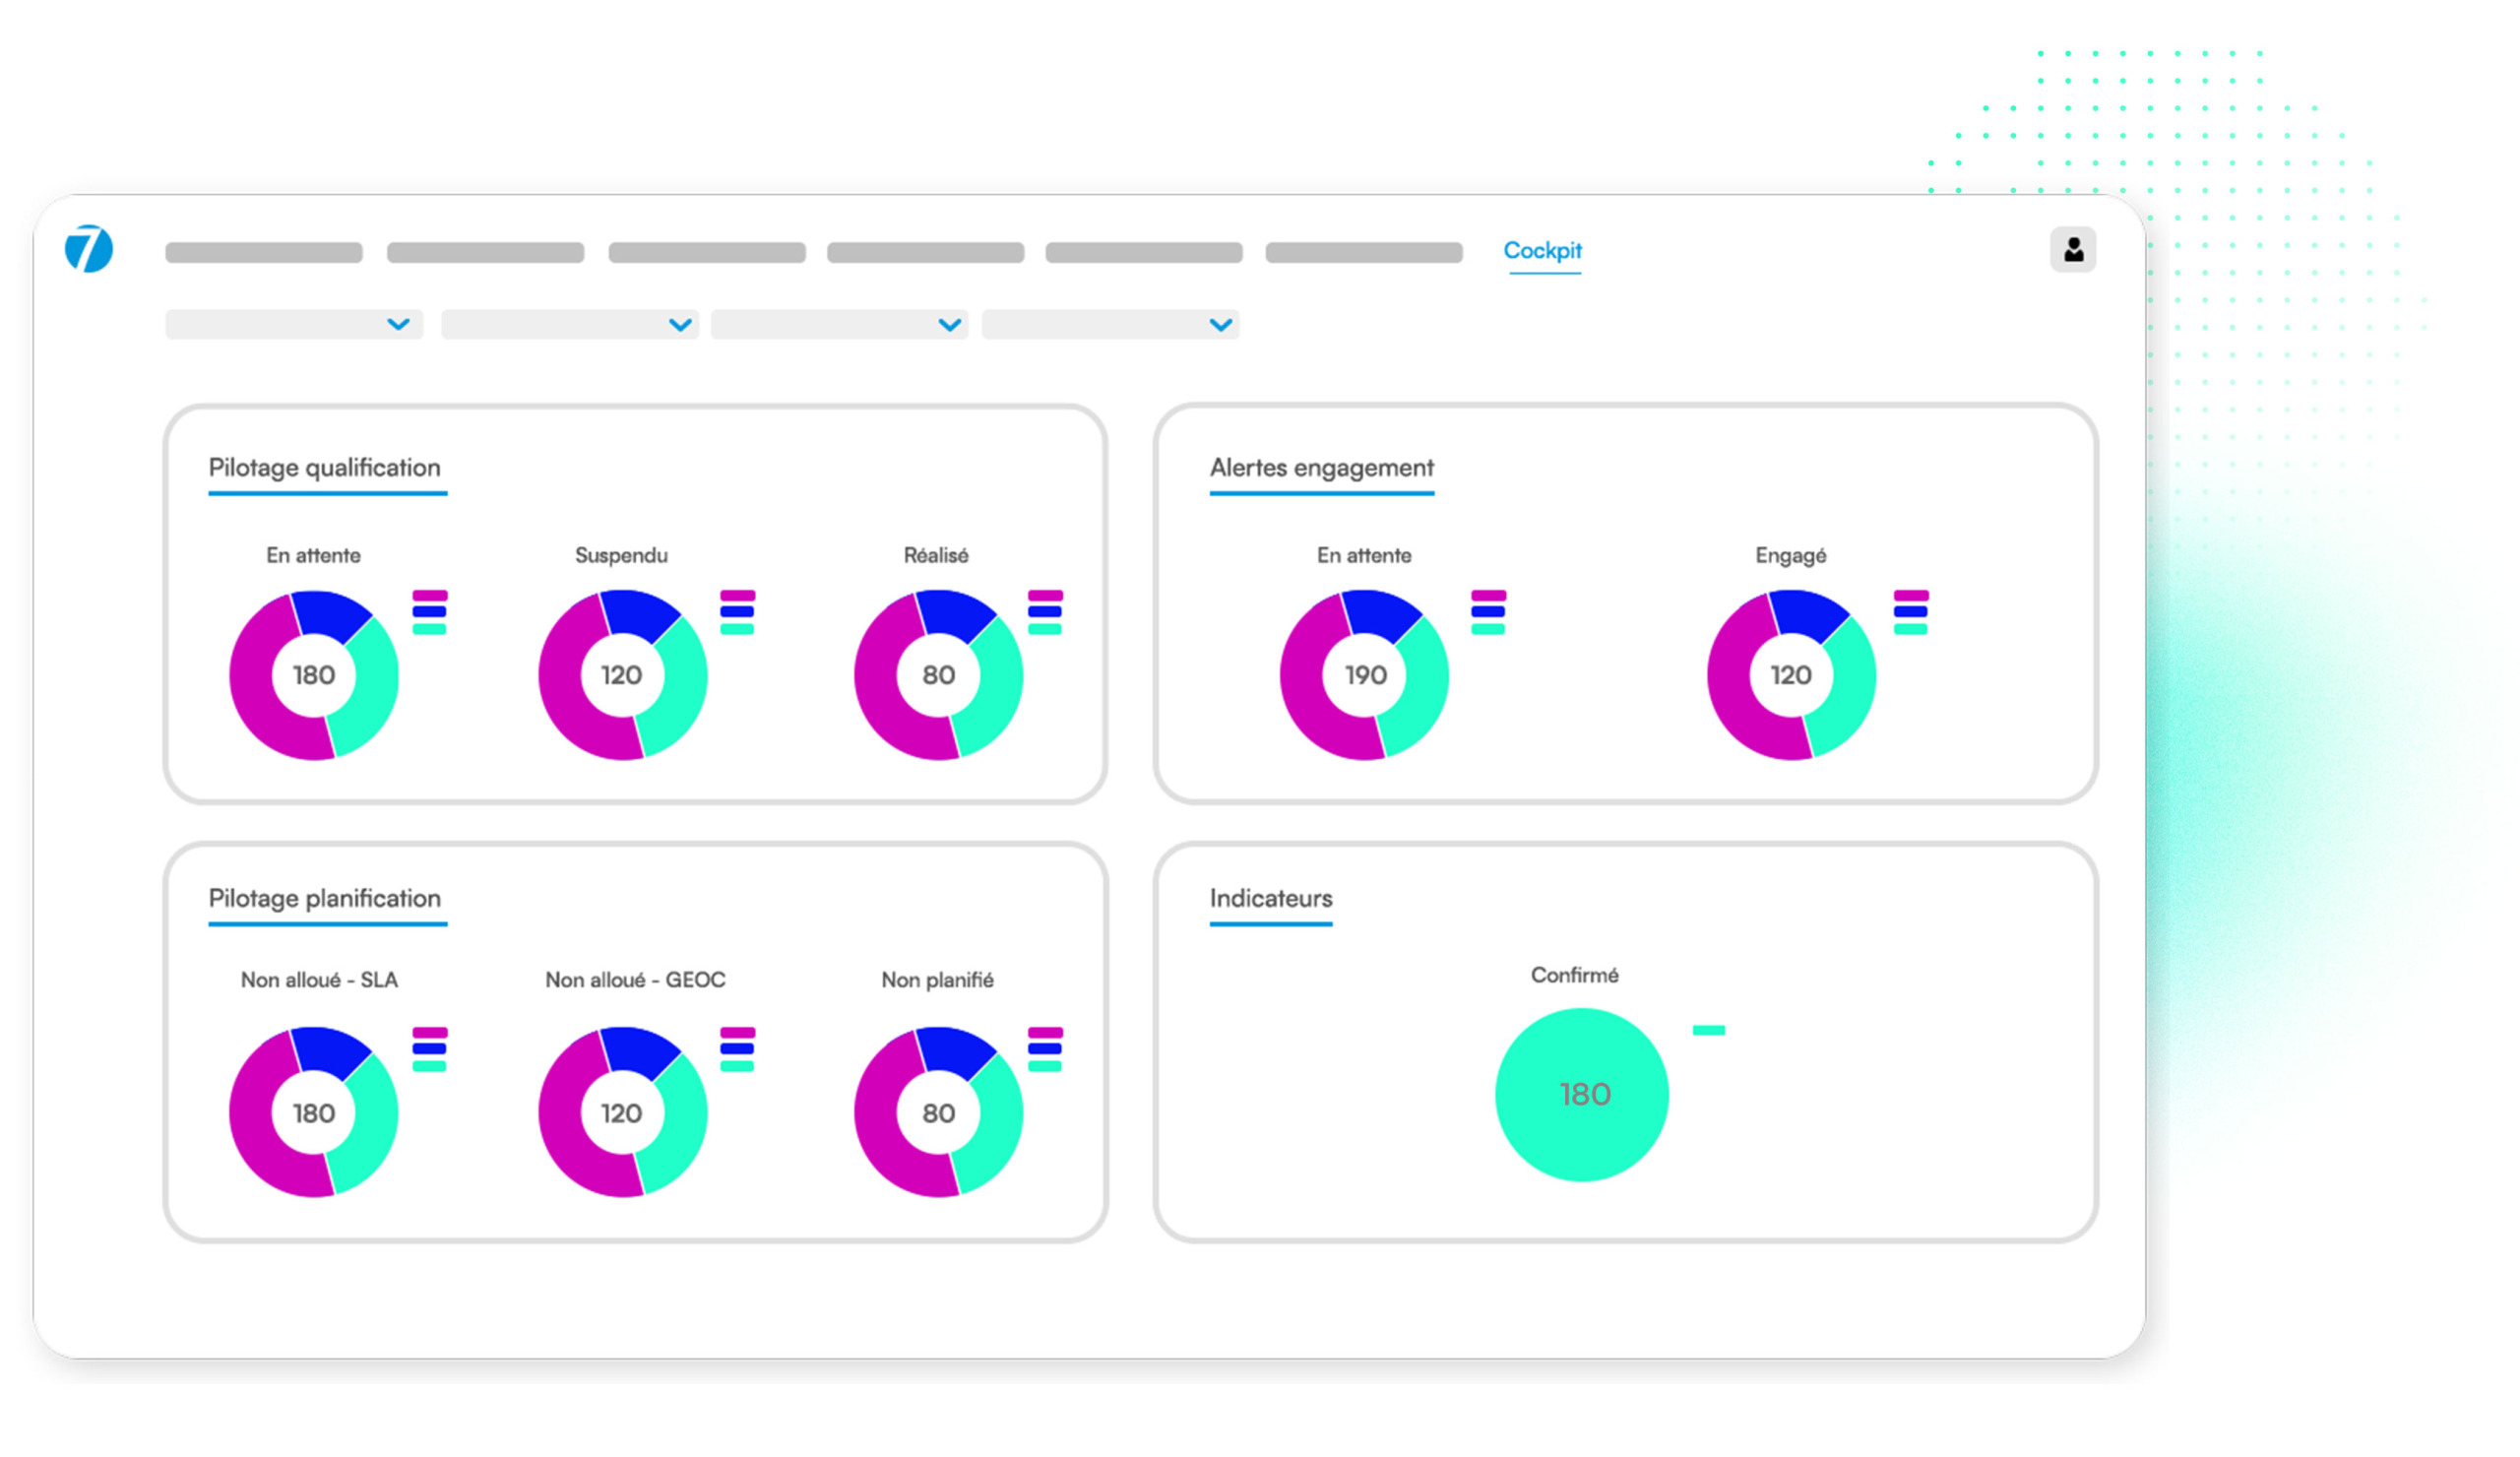Open the Alertes engagement heading
This screenshot has height=1457, width=2520.
[1321, 468]
